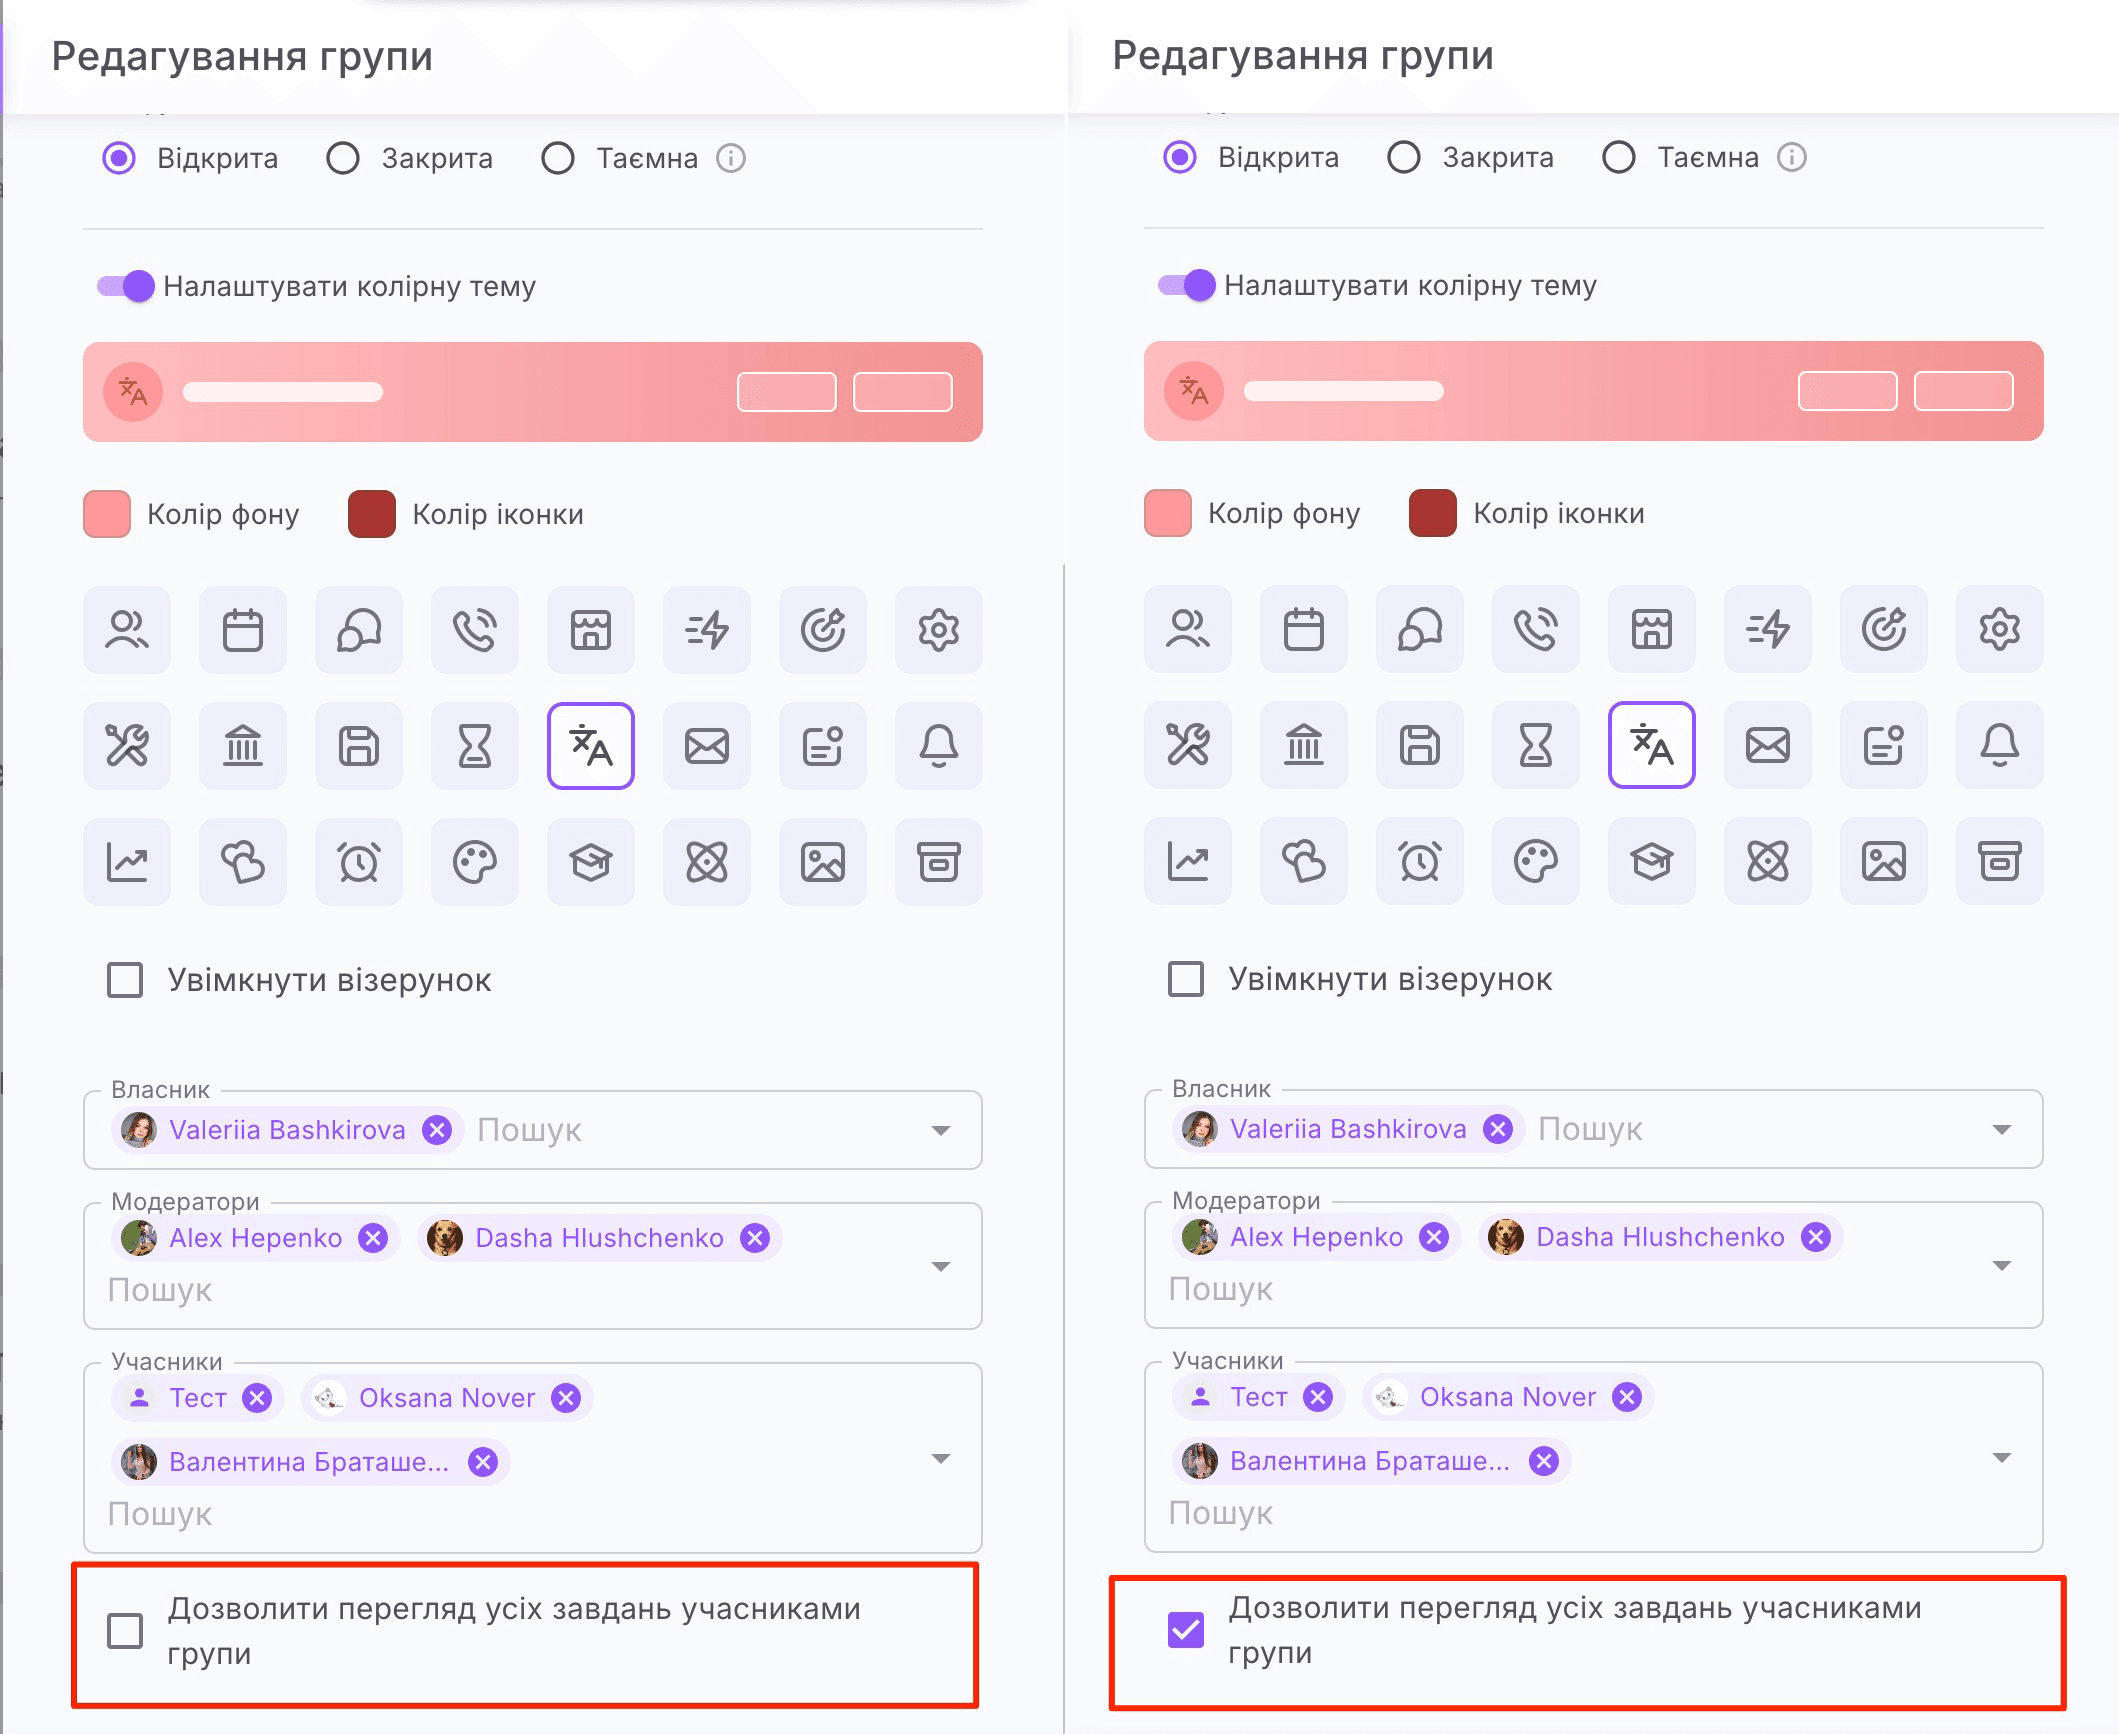Open the Колір іконки swatch in the right panel
Screen dimensions: 2119x1734
(1432, 513)
